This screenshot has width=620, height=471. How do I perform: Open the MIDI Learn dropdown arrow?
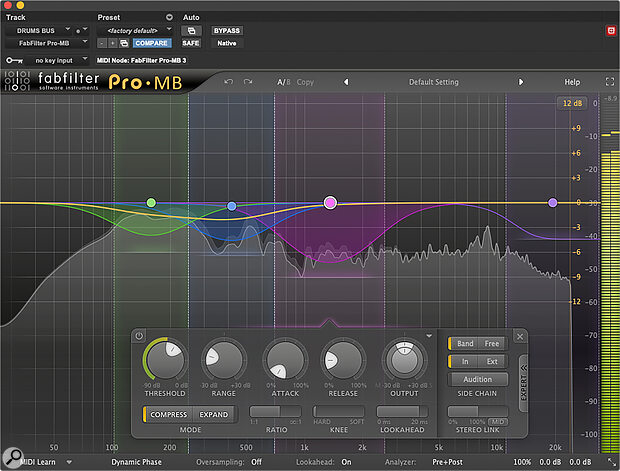69,462
